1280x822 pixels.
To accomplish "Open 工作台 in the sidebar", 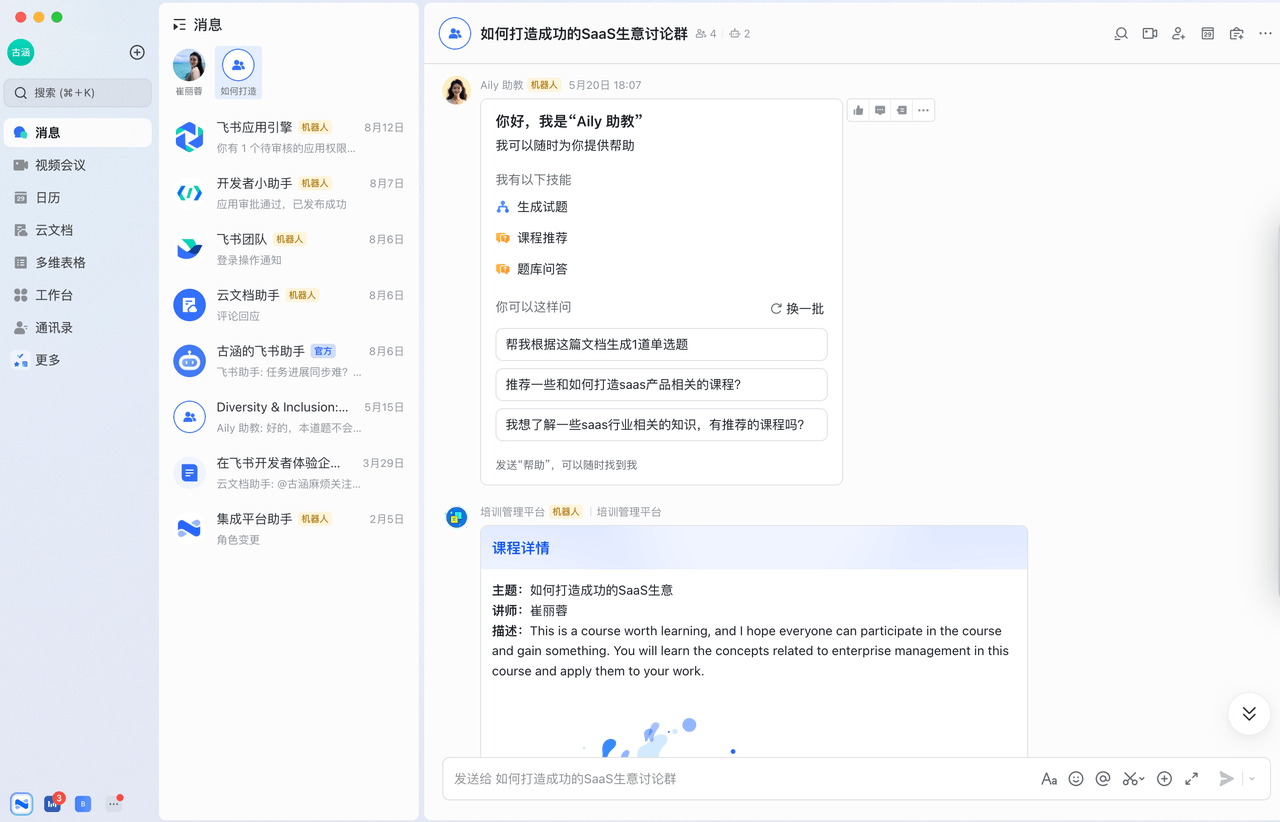I will [78, 295].
